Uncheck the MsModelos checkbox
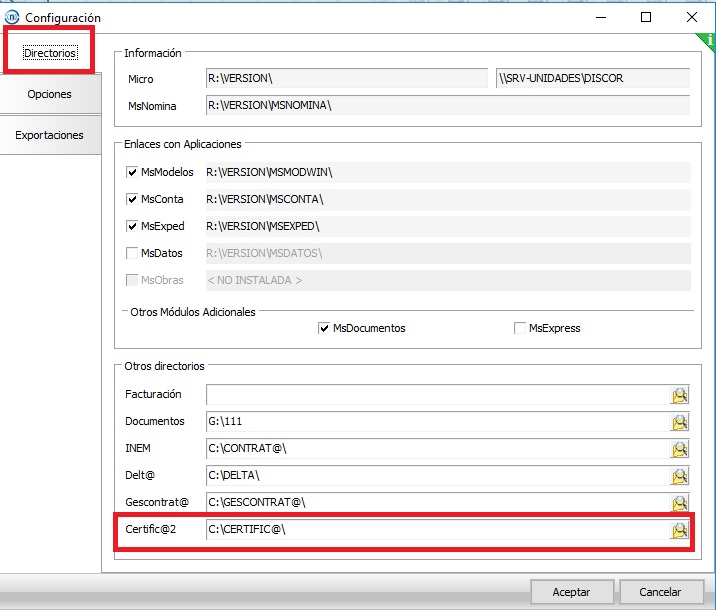The height and width of the screenshot is (610, 716). point(132,172)
